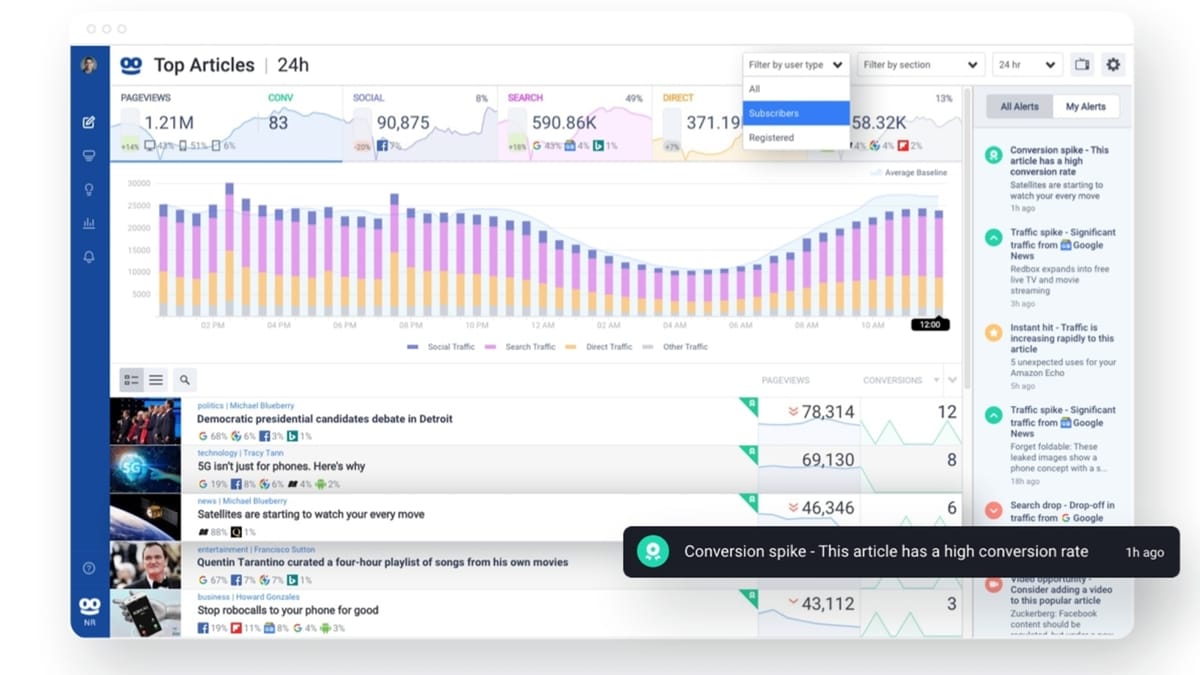Open '5G isn't just for phones' article

(x=281, y=466)
